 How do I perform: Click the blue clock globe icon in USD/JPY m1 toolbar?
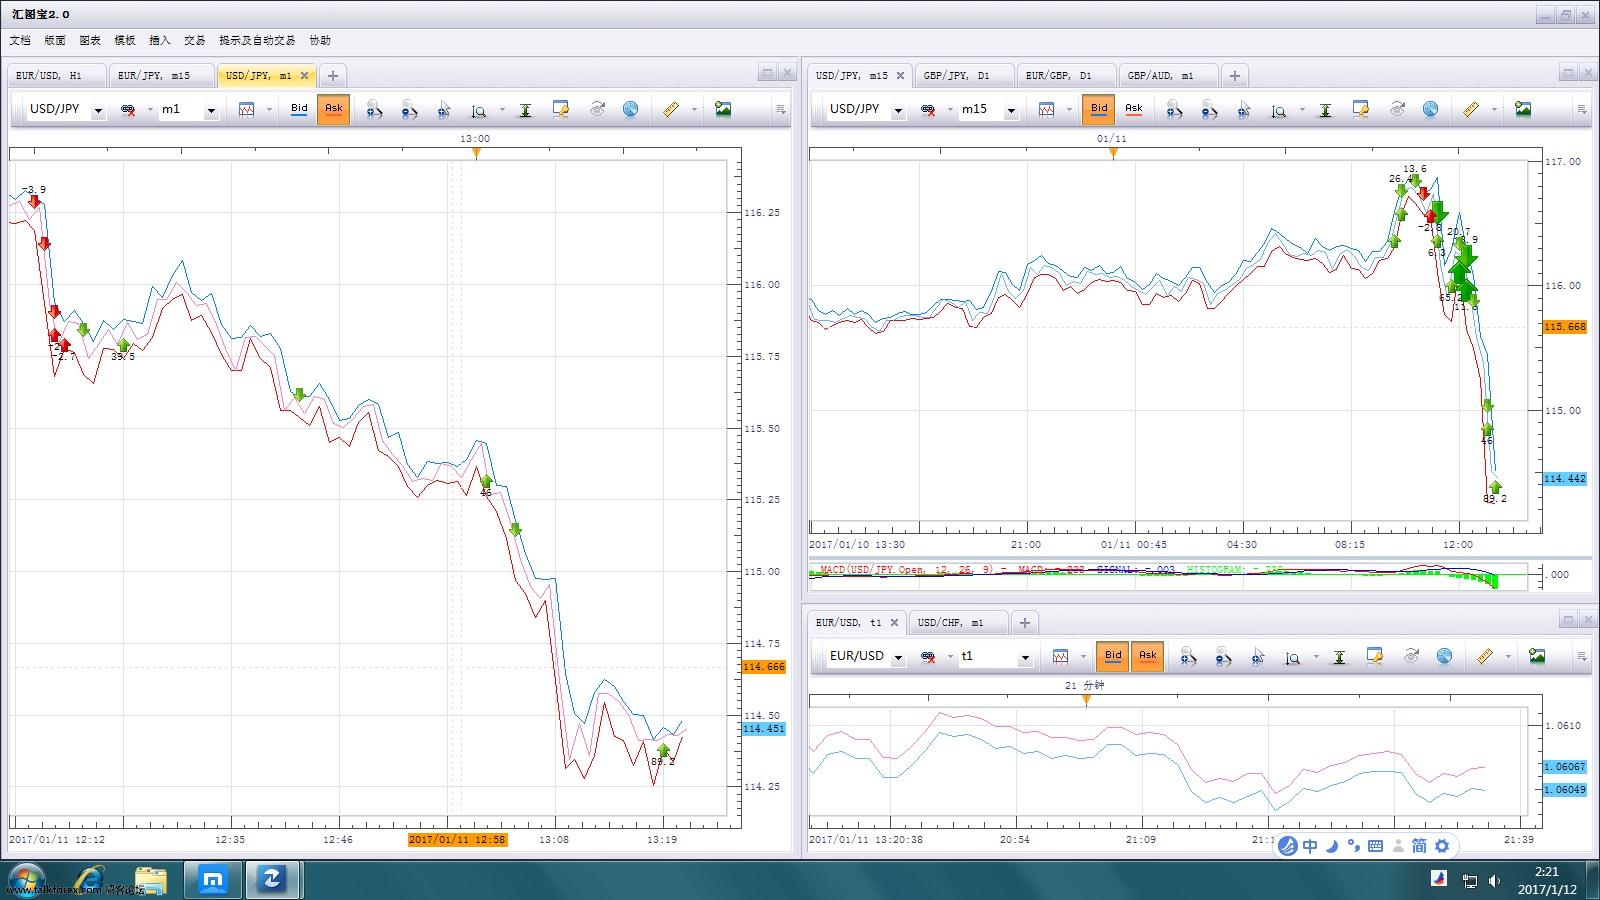(x=631, y=109)
